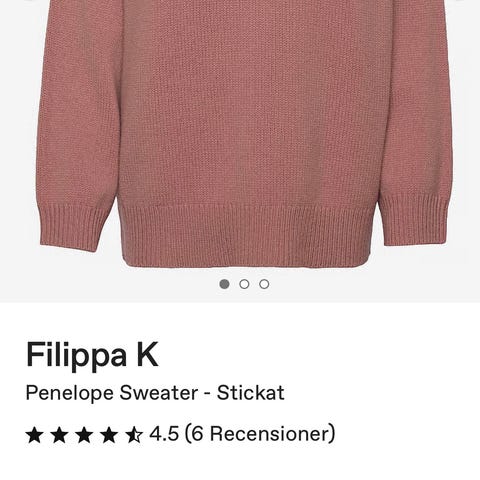Screen dimensions: 480x480
Task: Click the sweater's right sleeve cuff
Action: pos(413,220)
